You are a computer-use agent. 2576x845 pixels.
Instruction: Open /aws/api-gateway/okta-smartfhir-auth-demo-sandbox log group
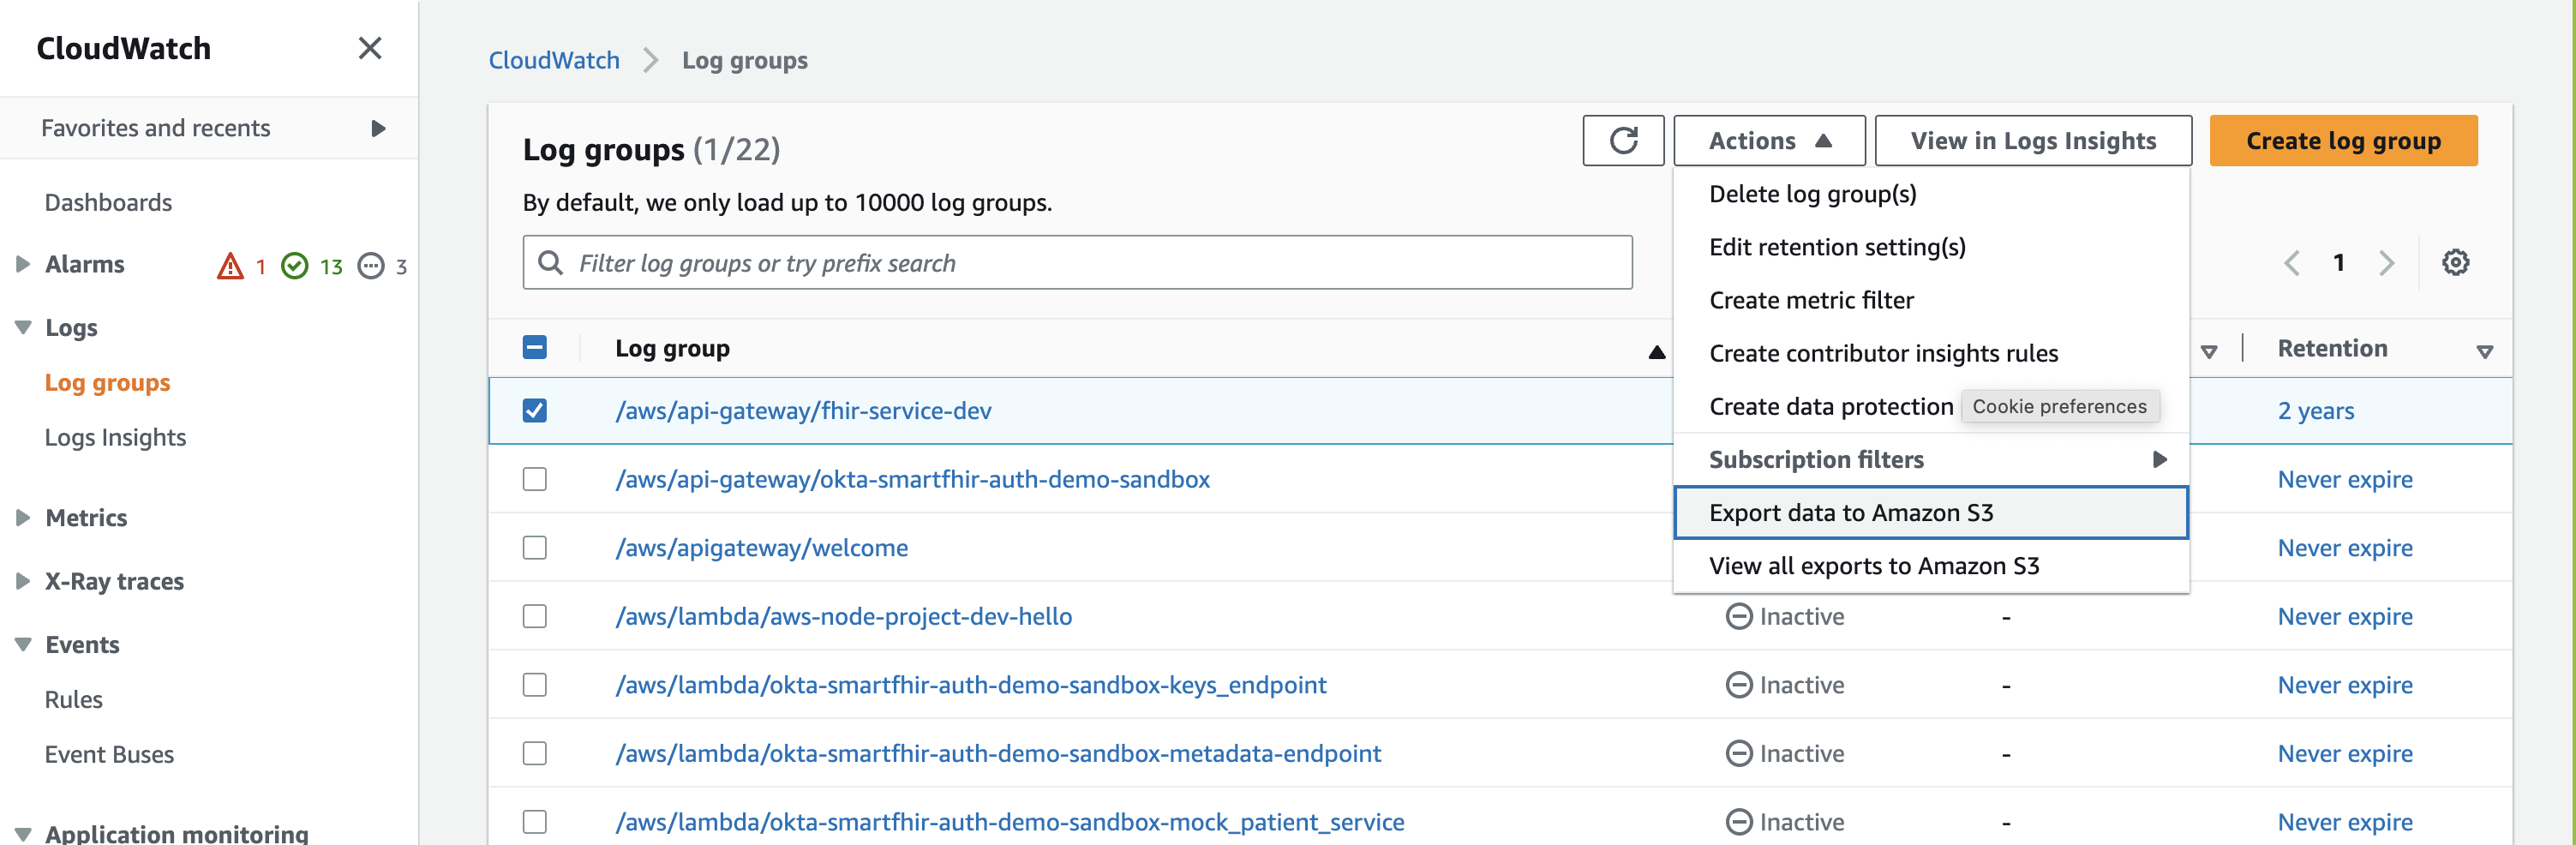click(912, 480)
